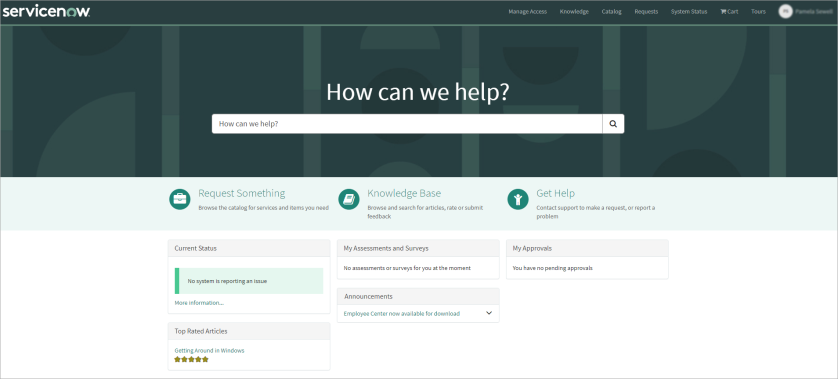The width and height of the screenshot is (838, 379).
Task: Open the Request Something briefcase icon
Action: point(180,199)
